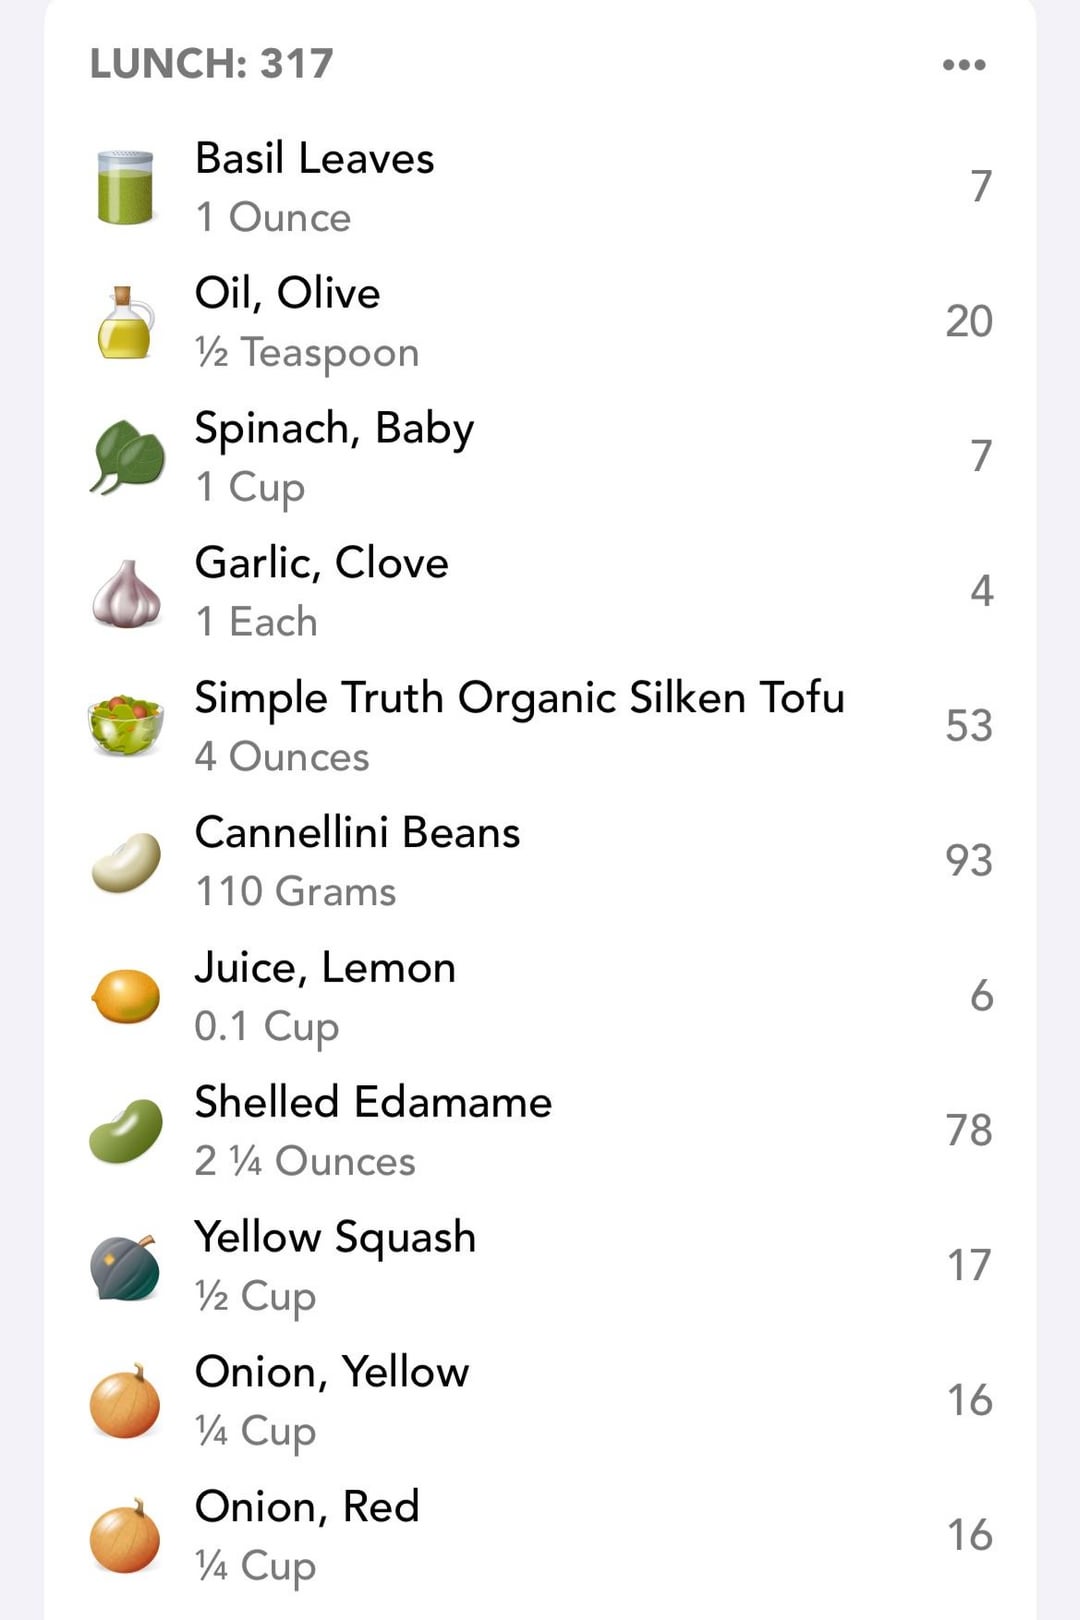
Task: Tap the Basil Leaves shaker icon
Action: click(125, 187)
